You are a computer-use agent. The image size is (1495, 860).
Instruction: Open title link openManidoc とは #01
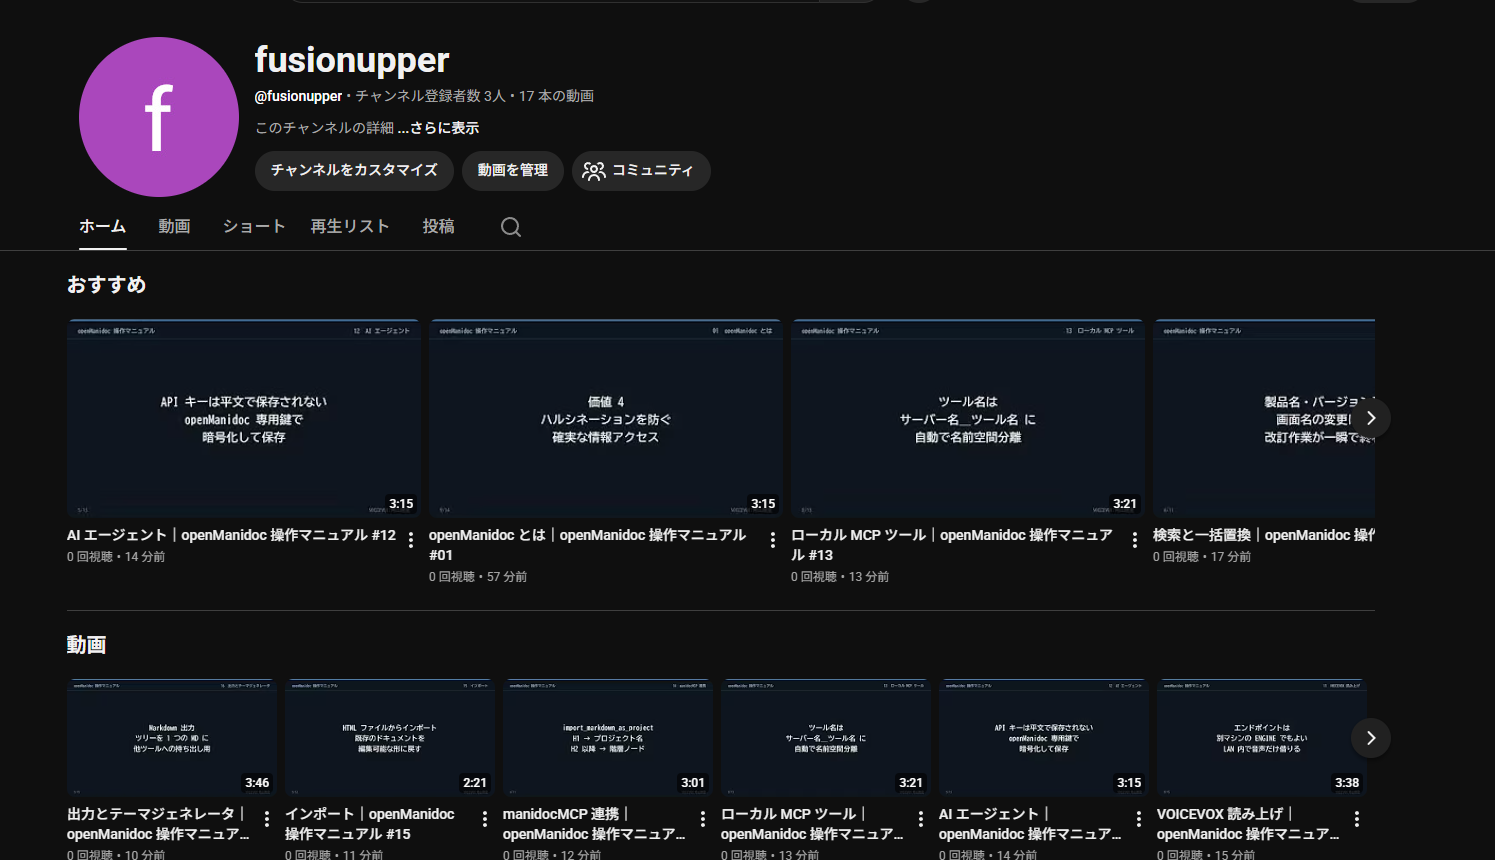(588, 545)
